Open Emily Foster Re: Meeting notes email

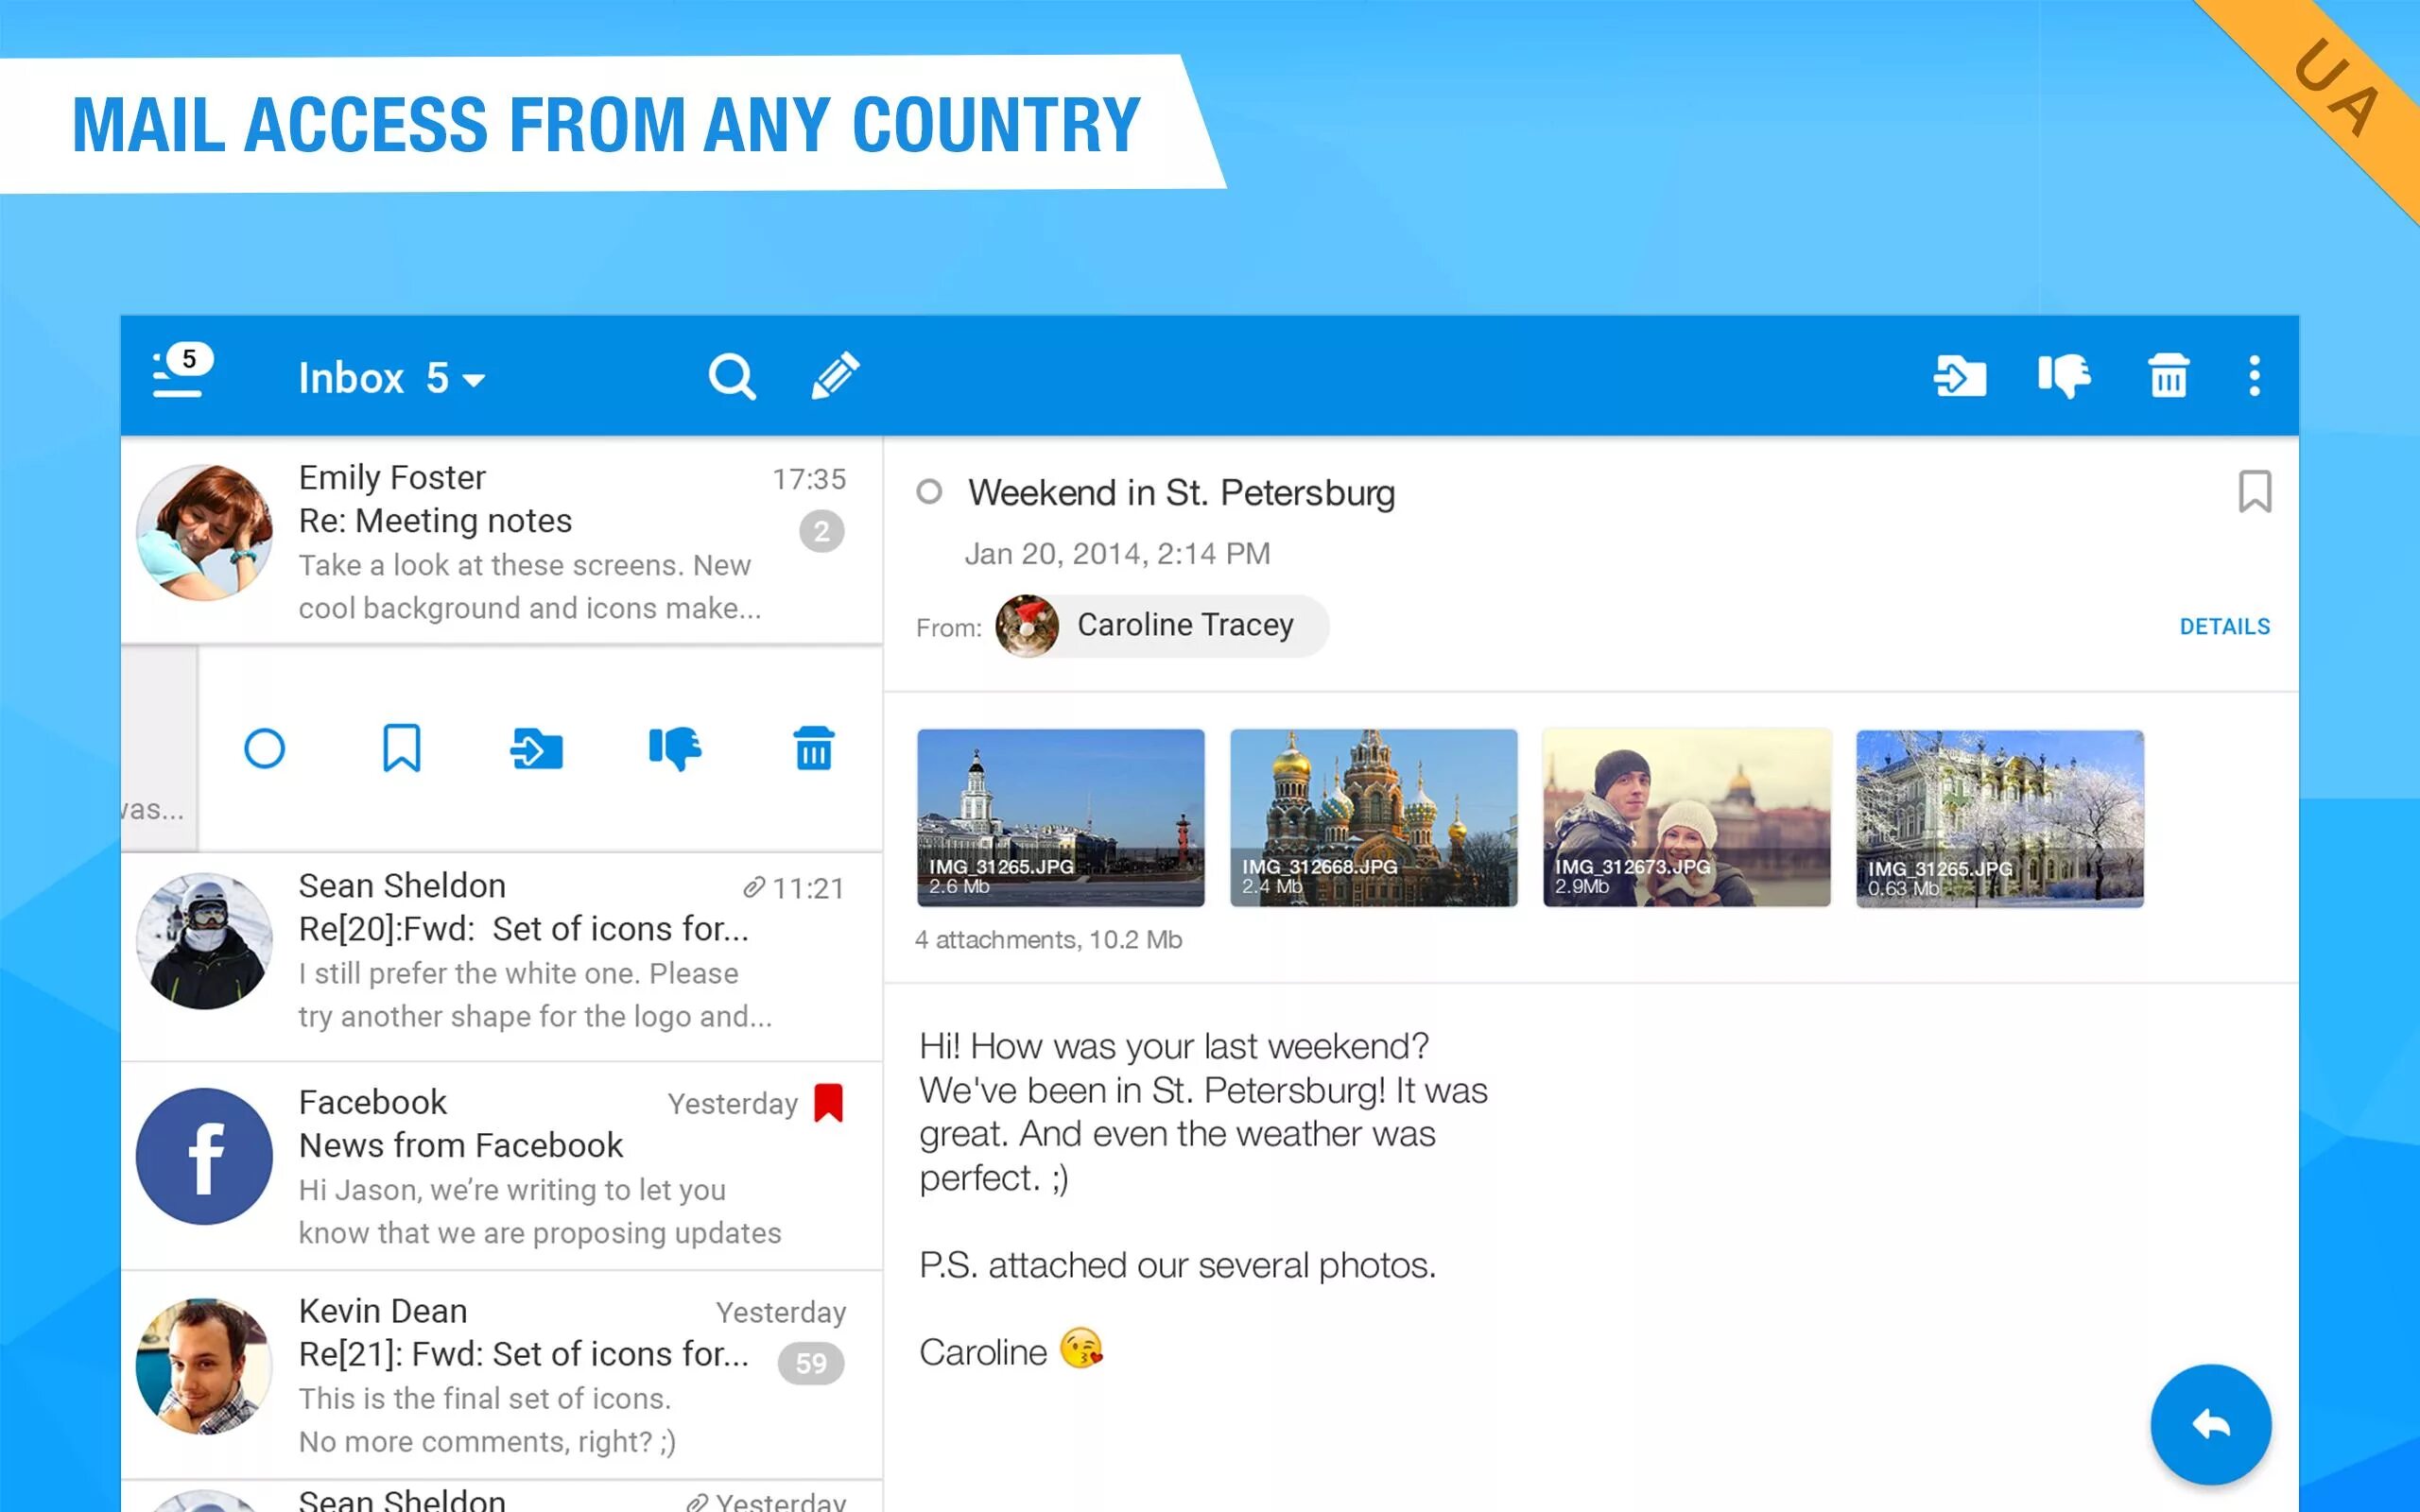(x=520, y=541)
